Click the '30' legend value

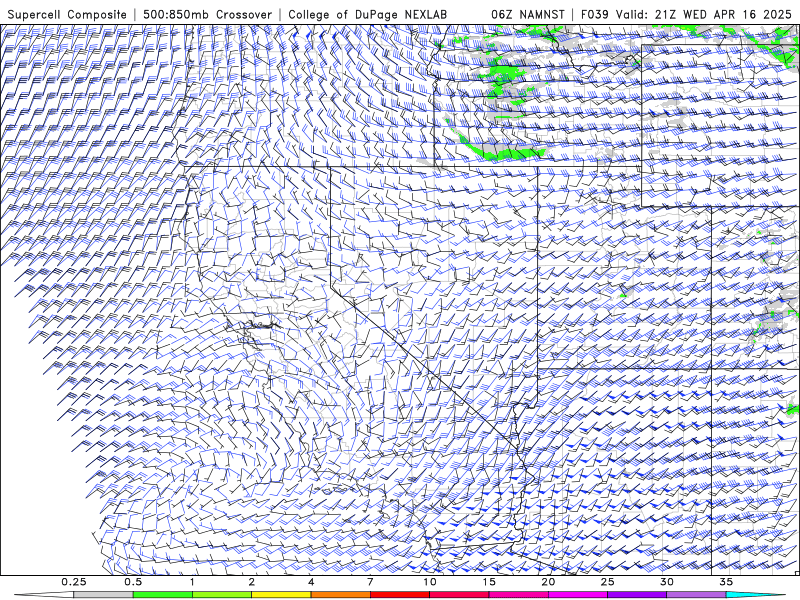666,582
